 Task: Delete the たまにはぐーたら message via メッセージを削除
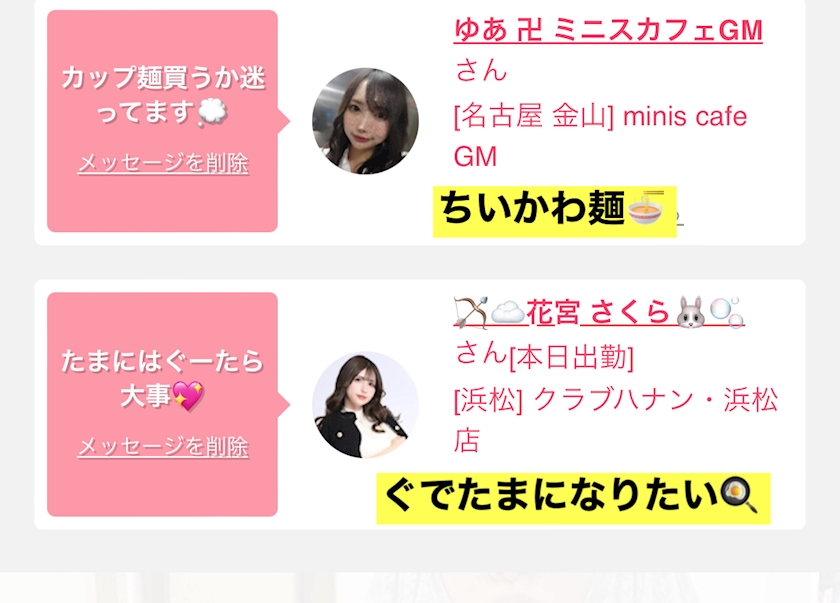[163, 446]
